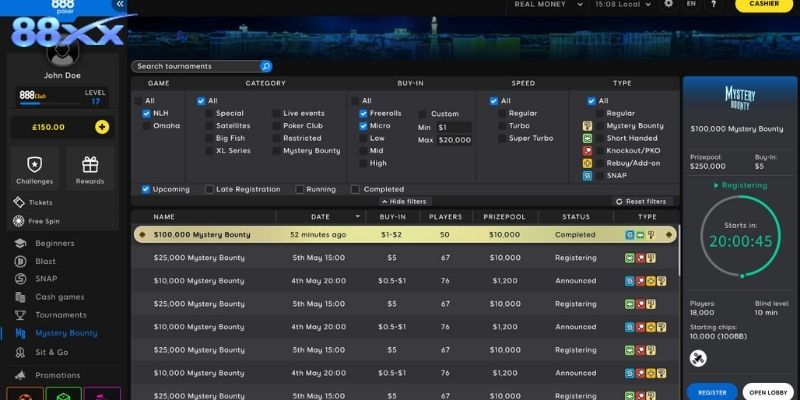Click John Doe profile avatar
800x400 pixels.
click(x=63, y=54)
